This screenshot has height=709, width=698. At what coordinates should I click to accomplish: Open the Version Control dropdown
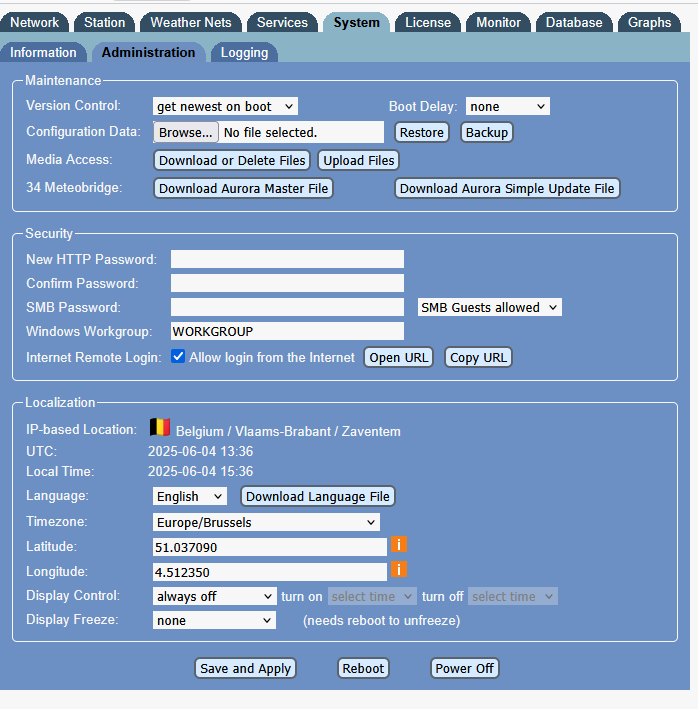[225, 106]
